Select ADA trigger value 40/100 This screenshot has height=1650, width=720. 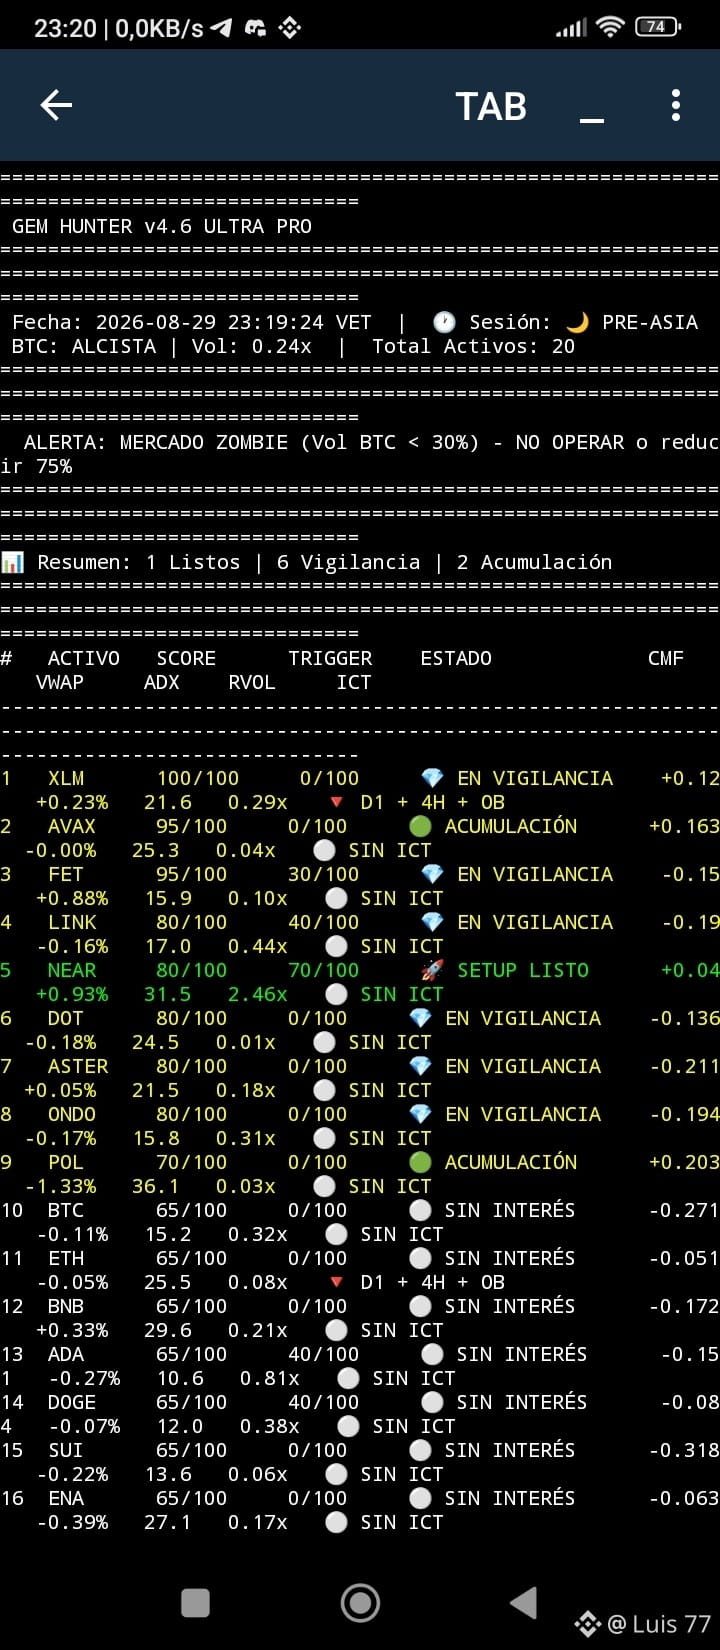click(324, 1354)
